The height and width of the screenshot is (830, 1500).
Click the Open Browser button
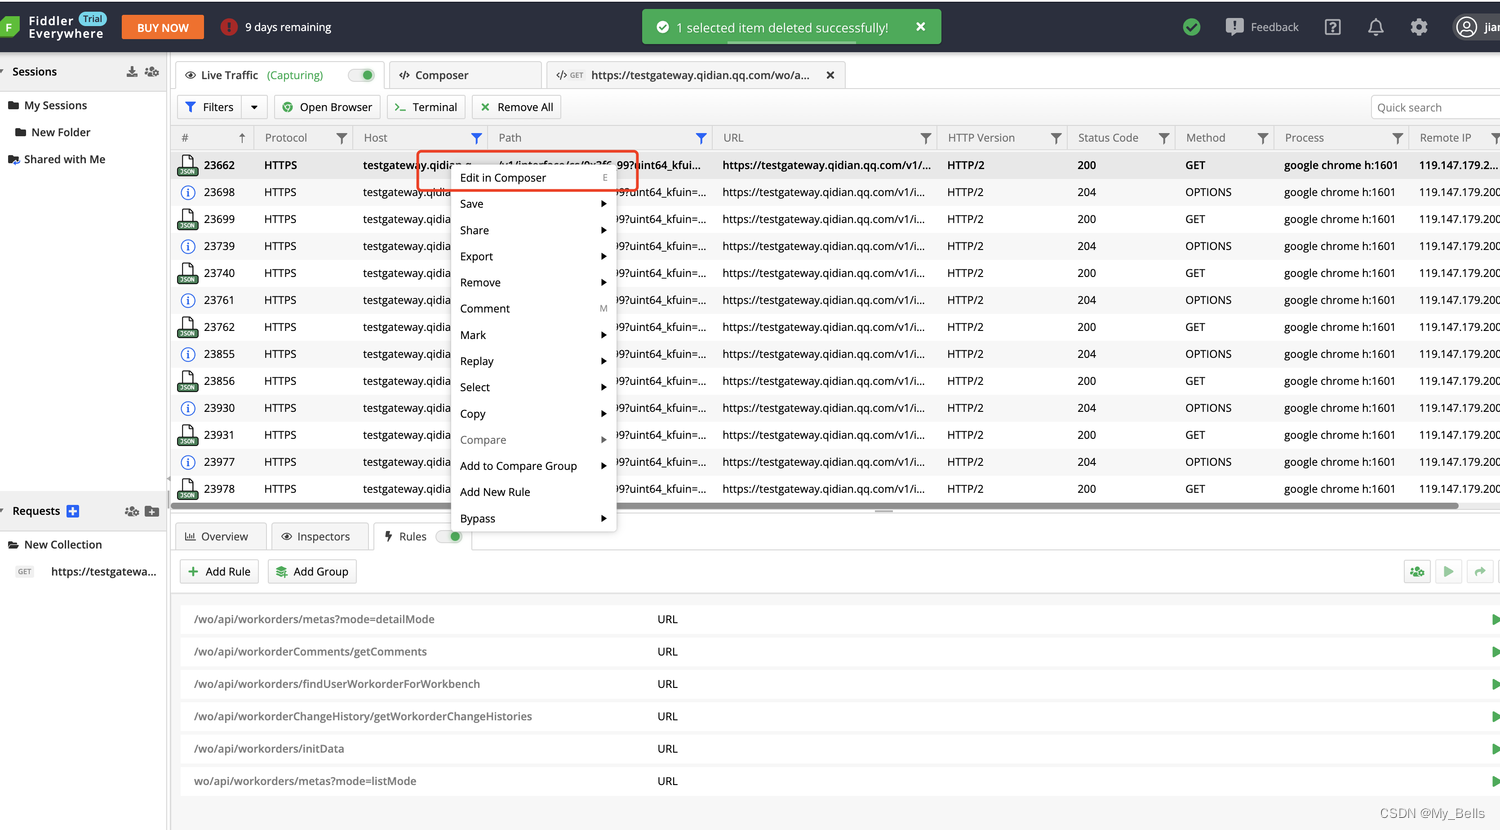point(327,107)
